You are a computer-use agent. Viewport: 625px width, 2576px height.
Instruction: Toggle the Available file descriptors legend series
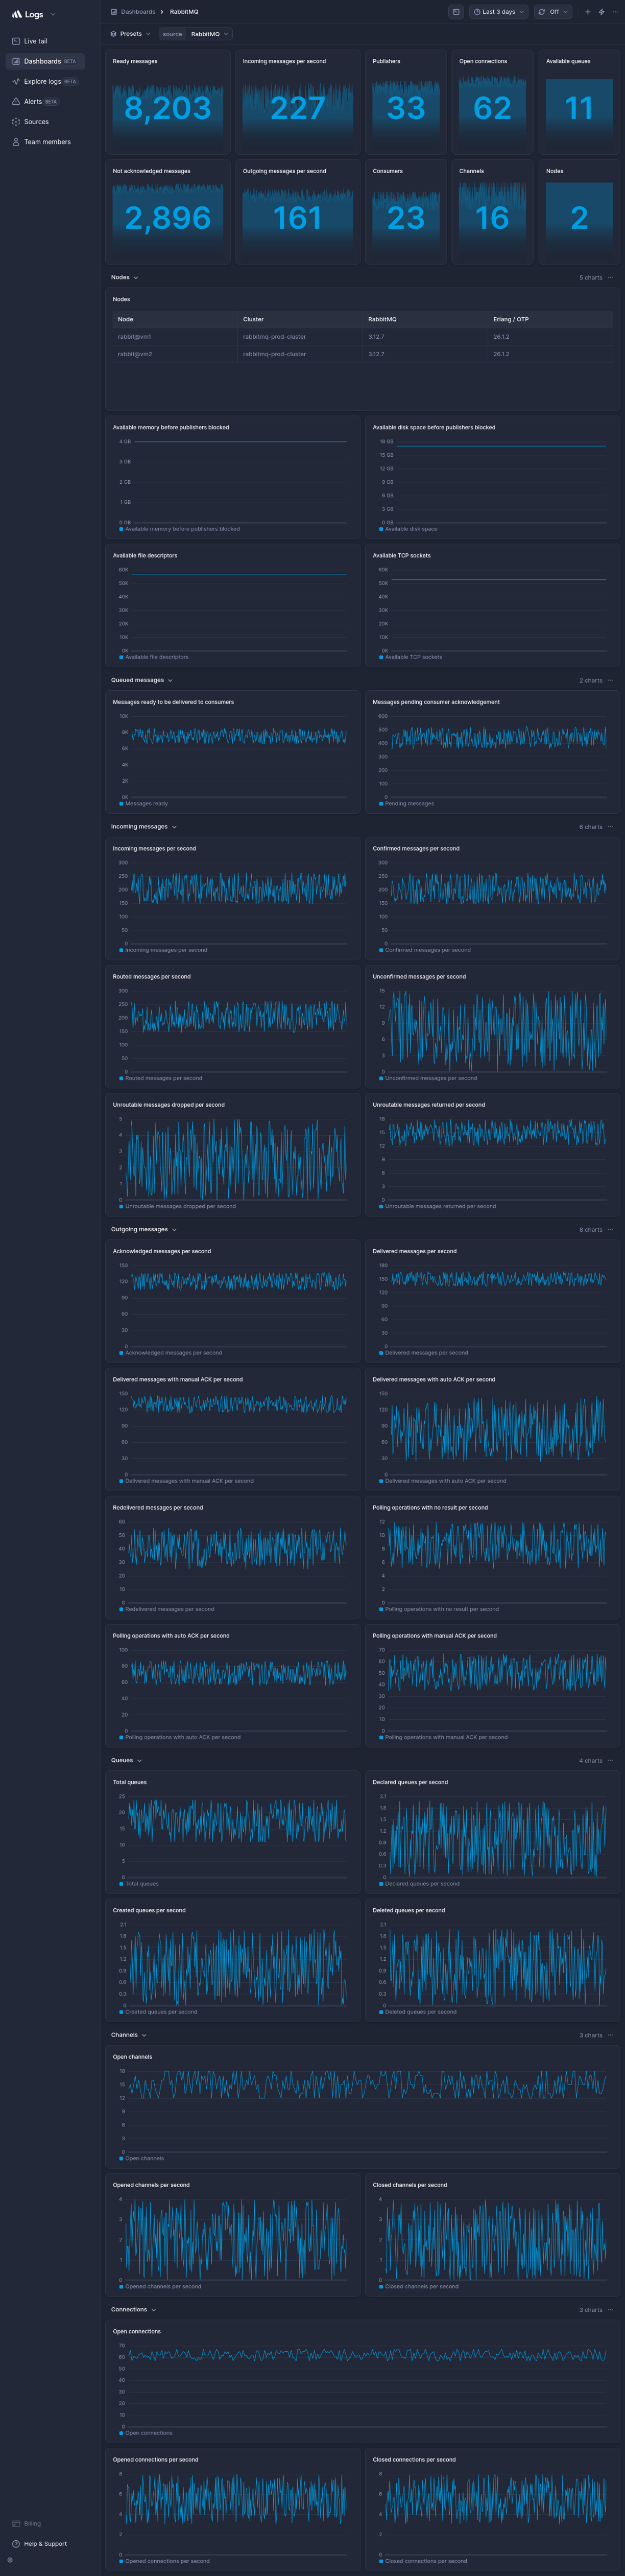click(154, 657)
